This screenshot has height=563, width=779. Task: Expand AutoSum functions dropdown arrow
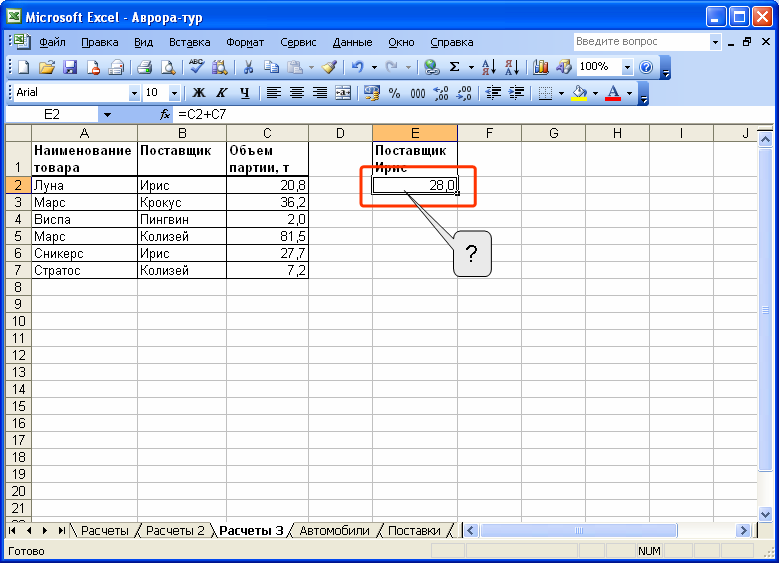(470, 67)
